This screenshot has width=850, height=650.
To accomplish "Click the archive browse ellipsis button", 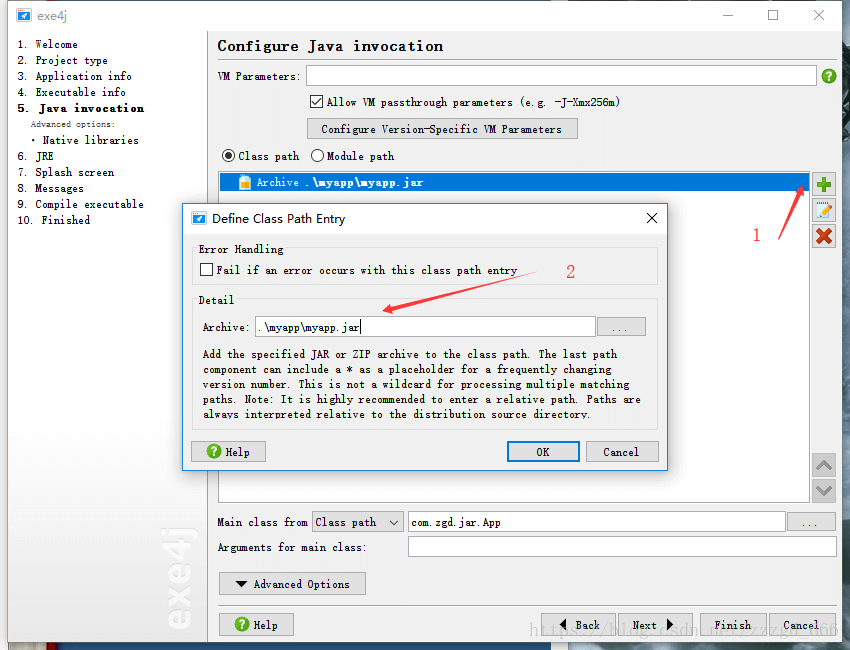I will (x=621, y=327).
